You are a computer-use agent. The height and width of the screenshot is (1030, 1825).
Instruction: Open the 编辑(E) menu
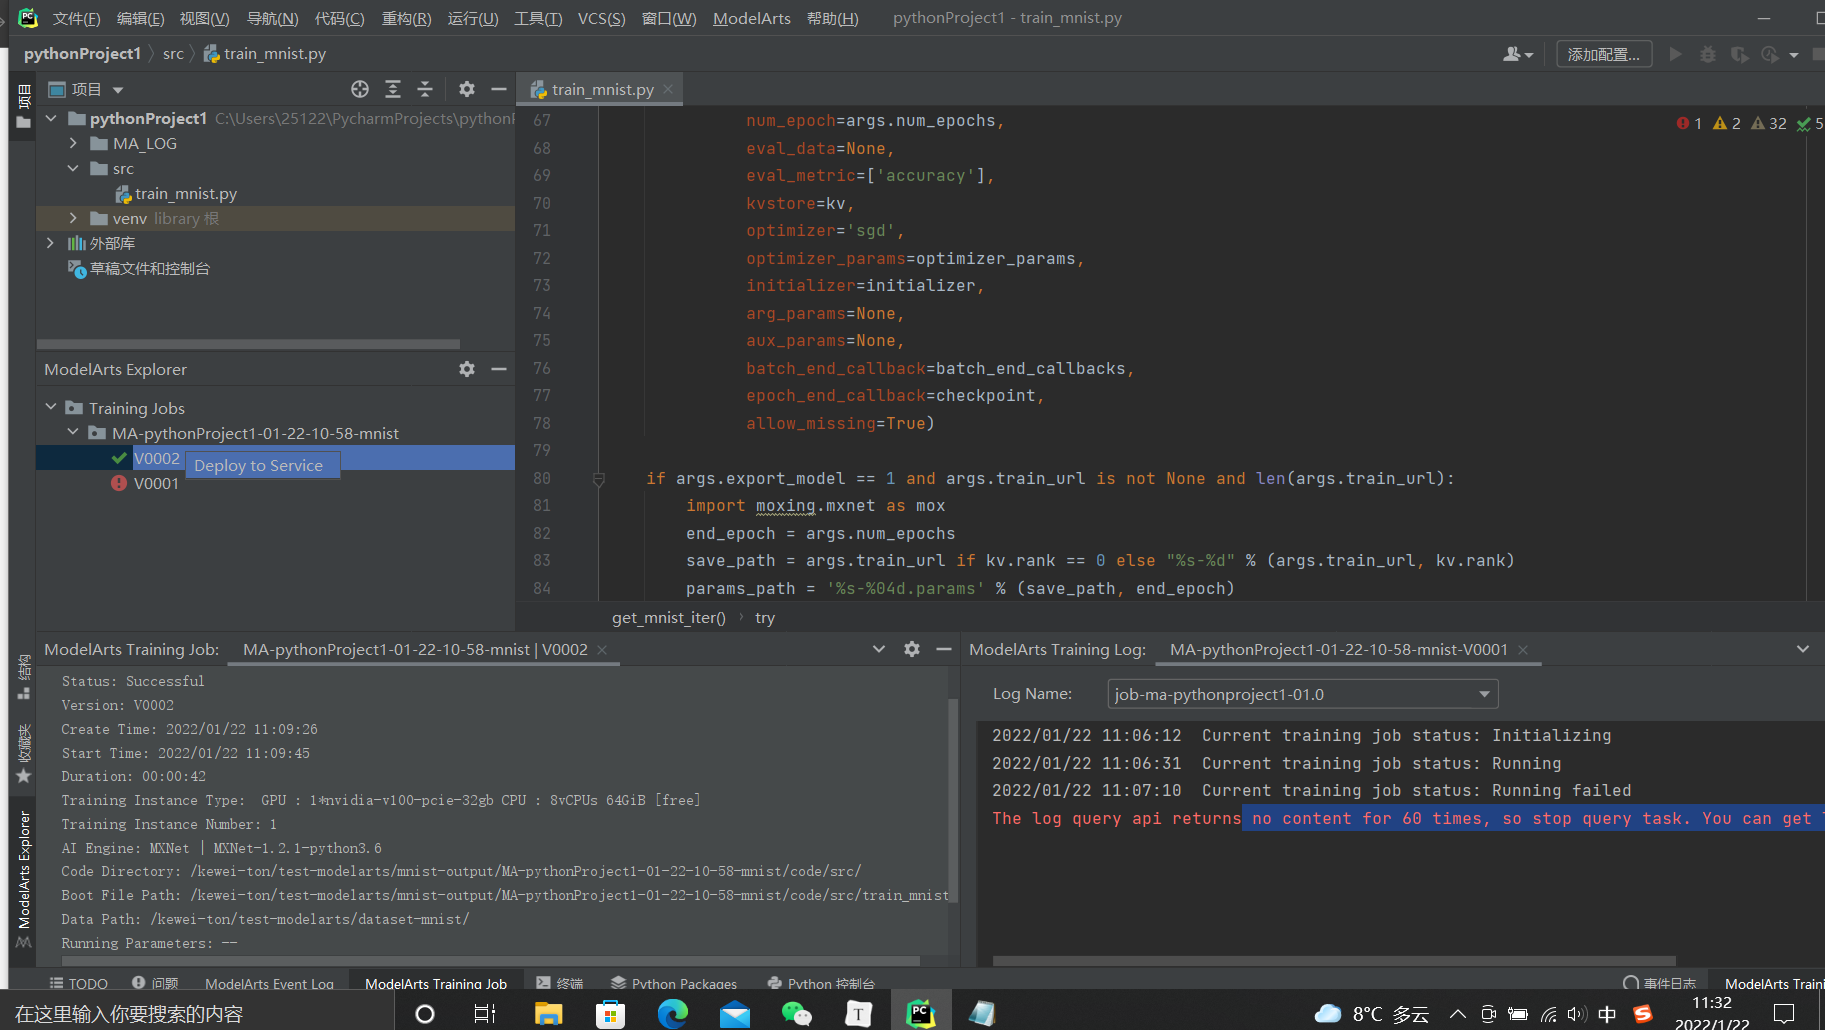coord(140,18)
